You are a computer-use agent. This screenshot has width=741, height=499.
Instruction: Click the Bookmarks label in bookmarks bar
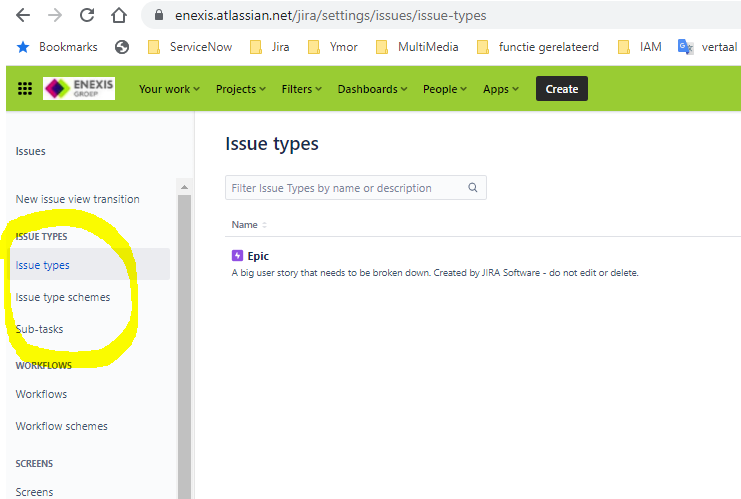pos(68,47)
